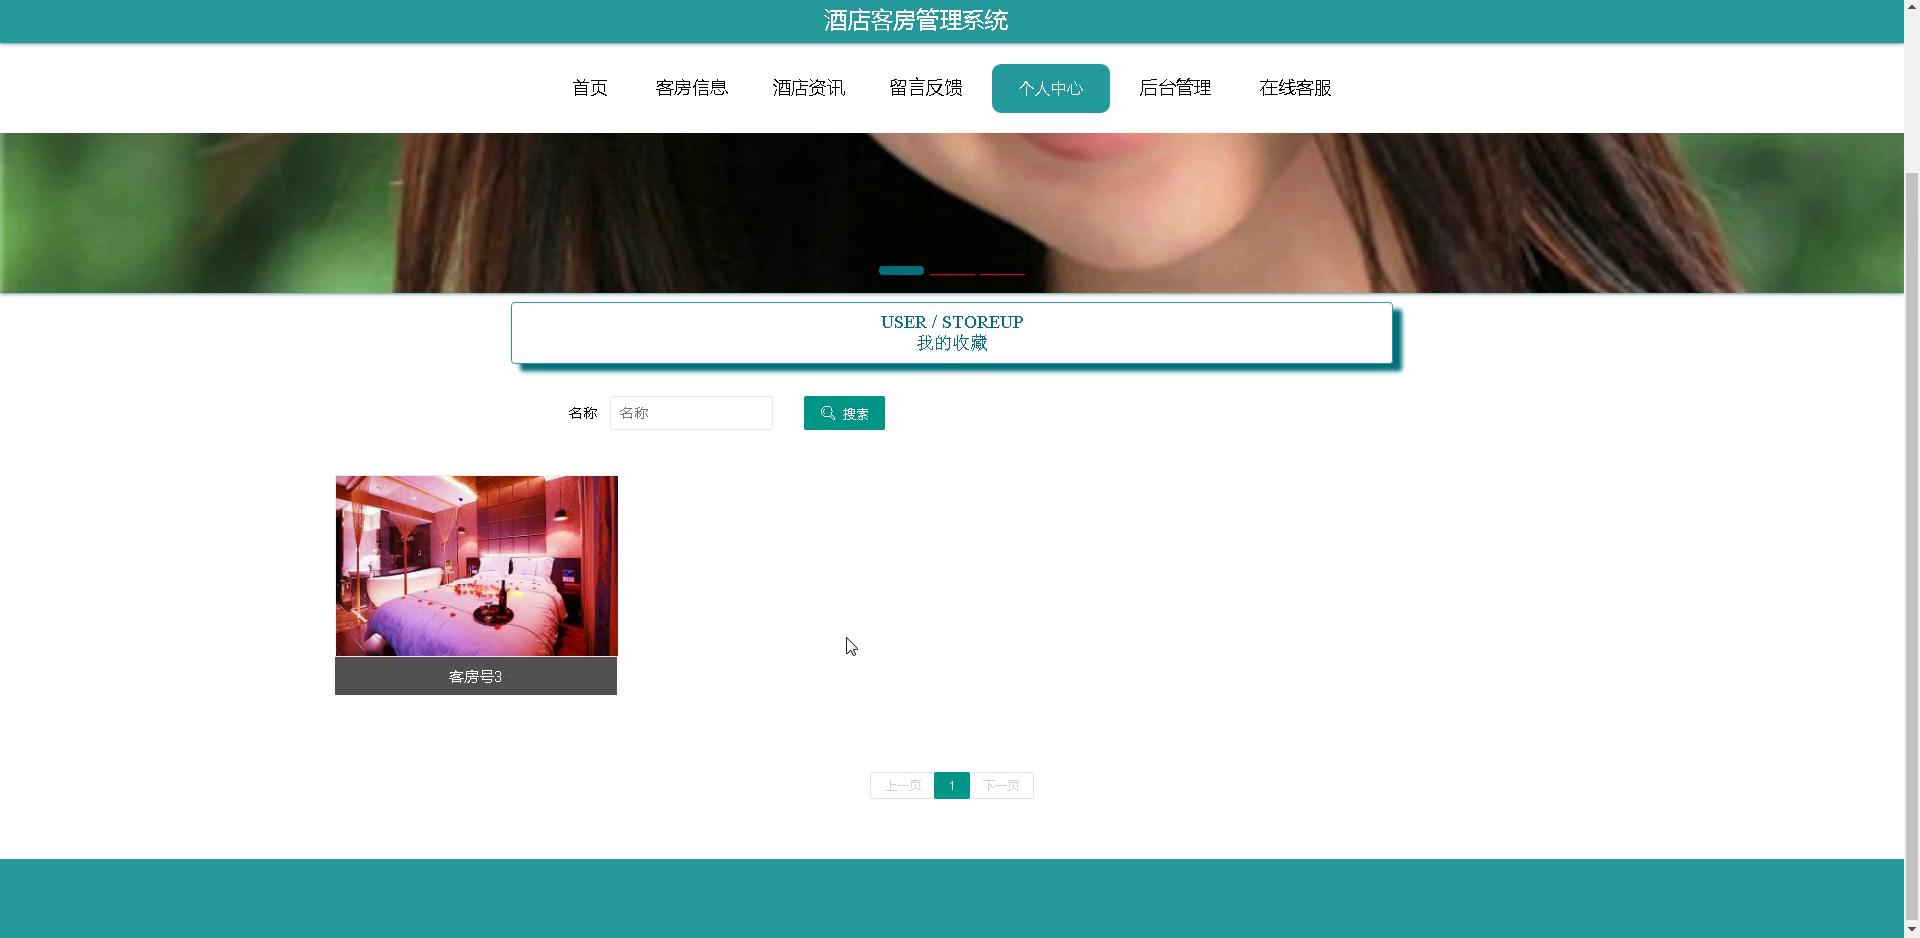Switch to the second carousel slide indicator

point(952,272)
